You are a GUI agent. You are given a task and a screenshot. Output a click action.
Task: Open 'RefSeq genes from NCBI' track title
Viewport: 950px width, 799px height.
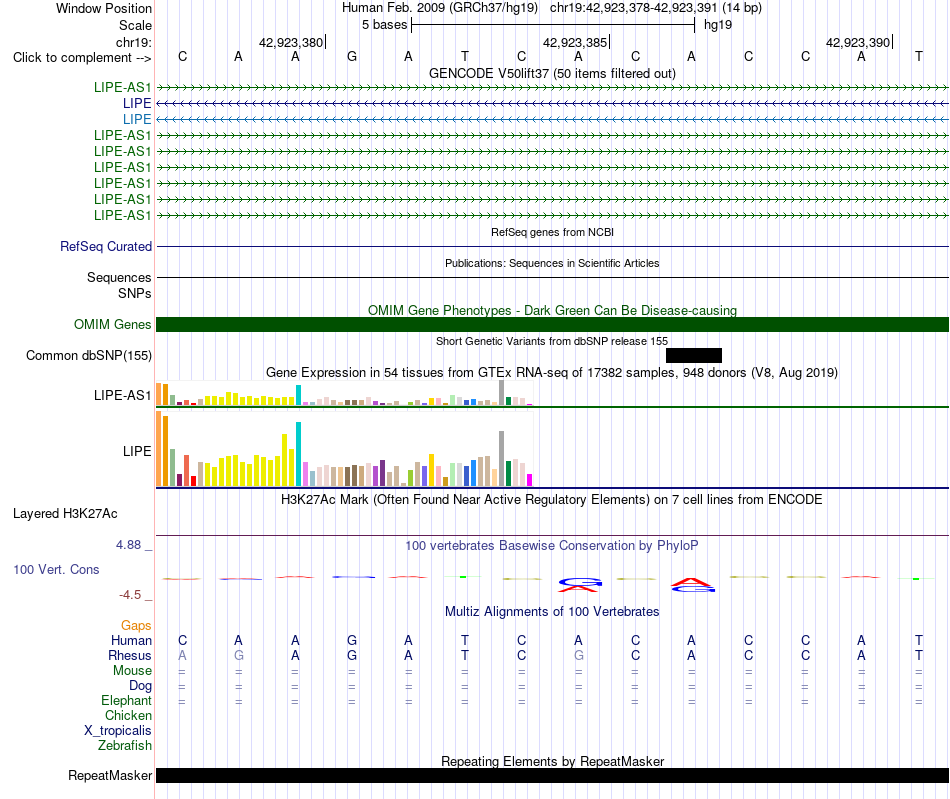pyautogui.click(x=553, y=232)
